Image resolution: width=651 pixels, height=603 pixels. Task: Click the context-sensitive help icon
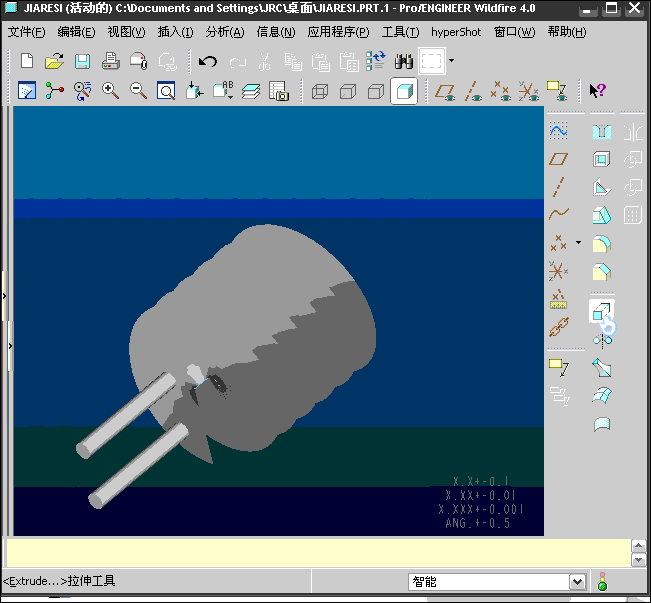[597, 91]
